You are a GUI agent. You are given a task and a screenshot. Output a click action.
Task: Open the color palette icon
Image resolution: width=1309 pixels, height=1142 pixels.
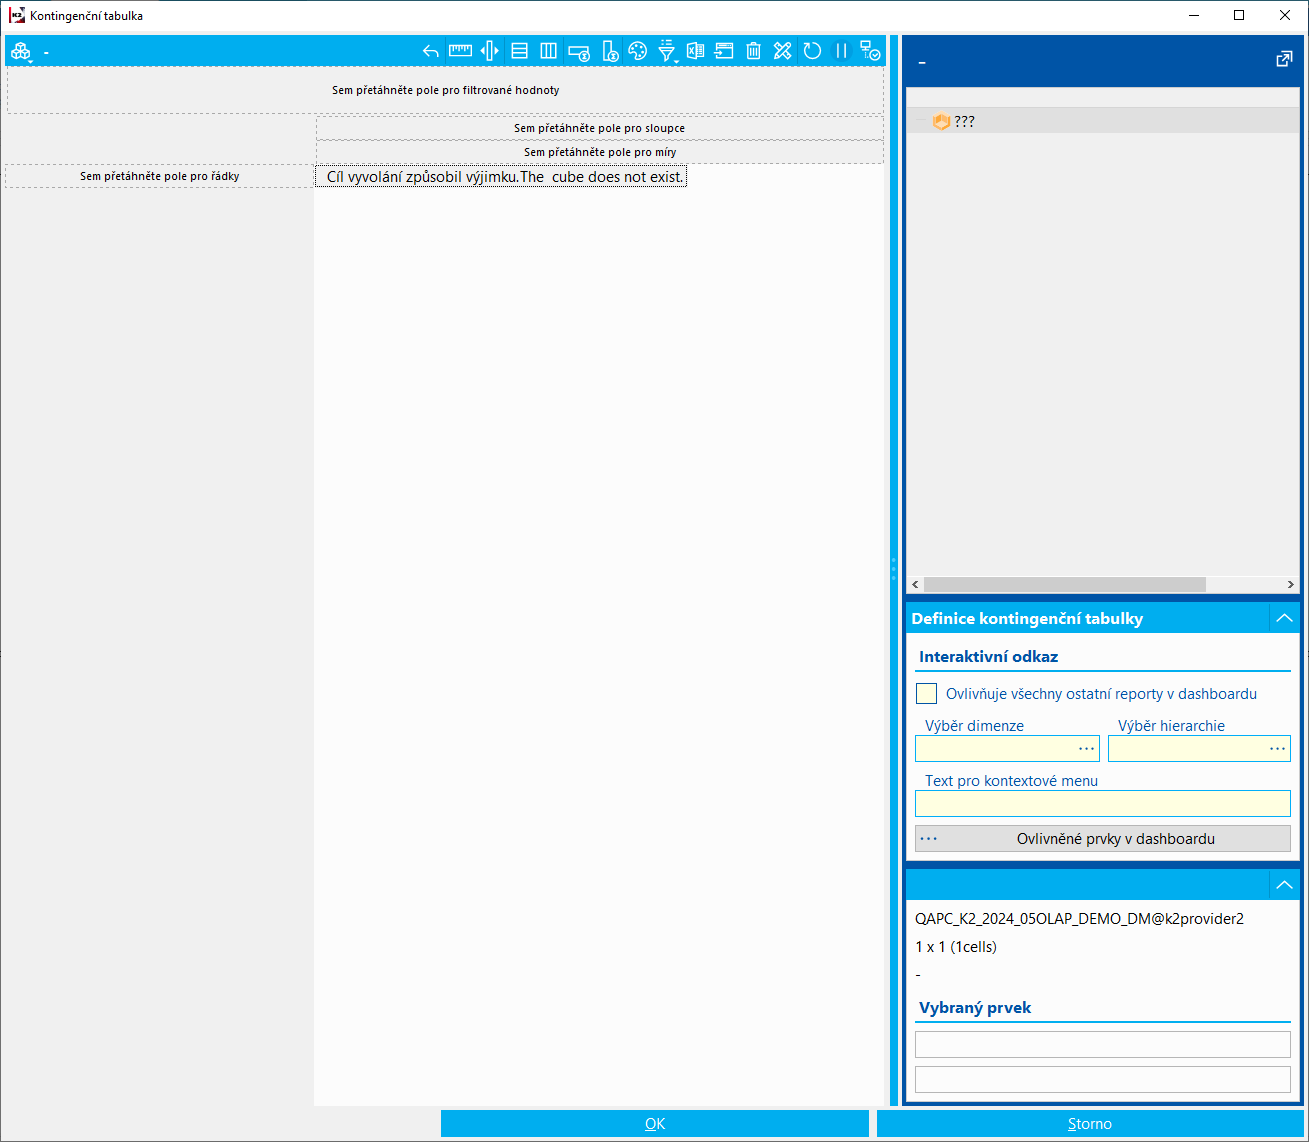[x=637, y=51]
